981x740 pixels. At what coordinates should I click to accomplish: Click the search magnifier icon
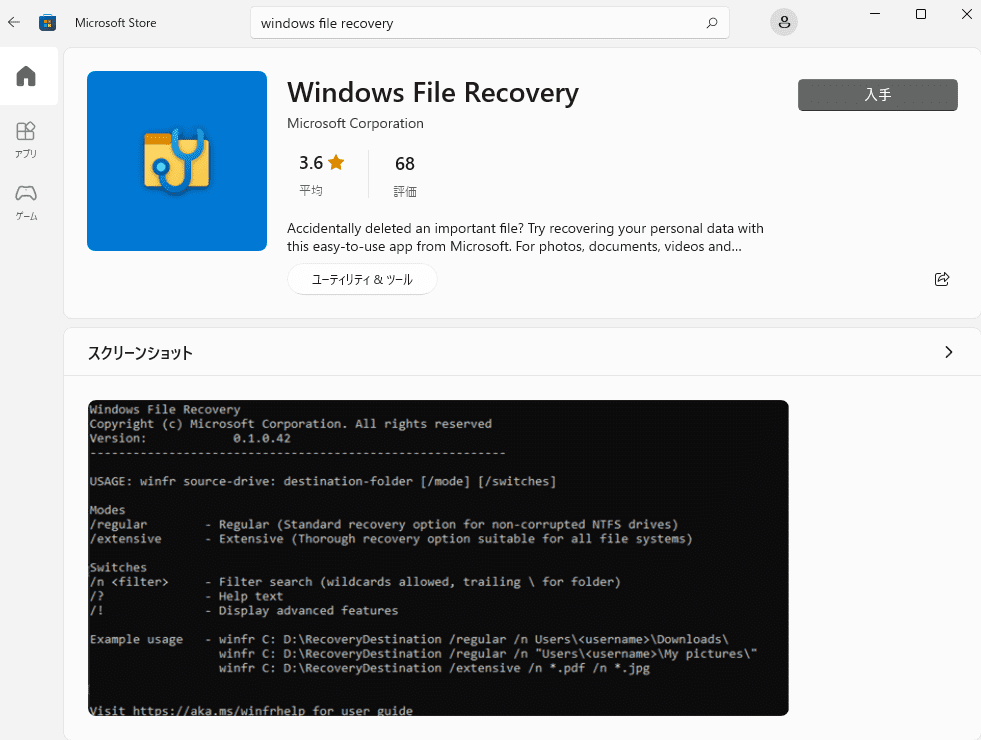(711, 23)
